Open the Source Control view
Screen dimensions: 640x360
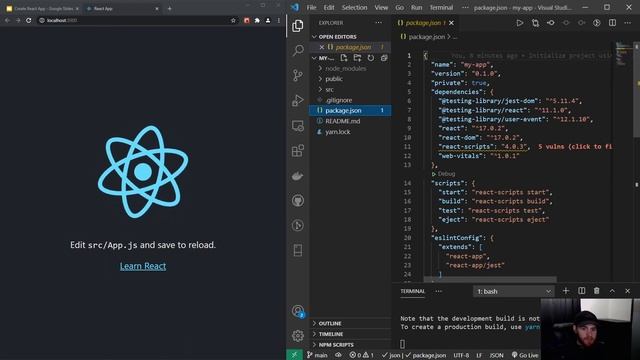298,76
